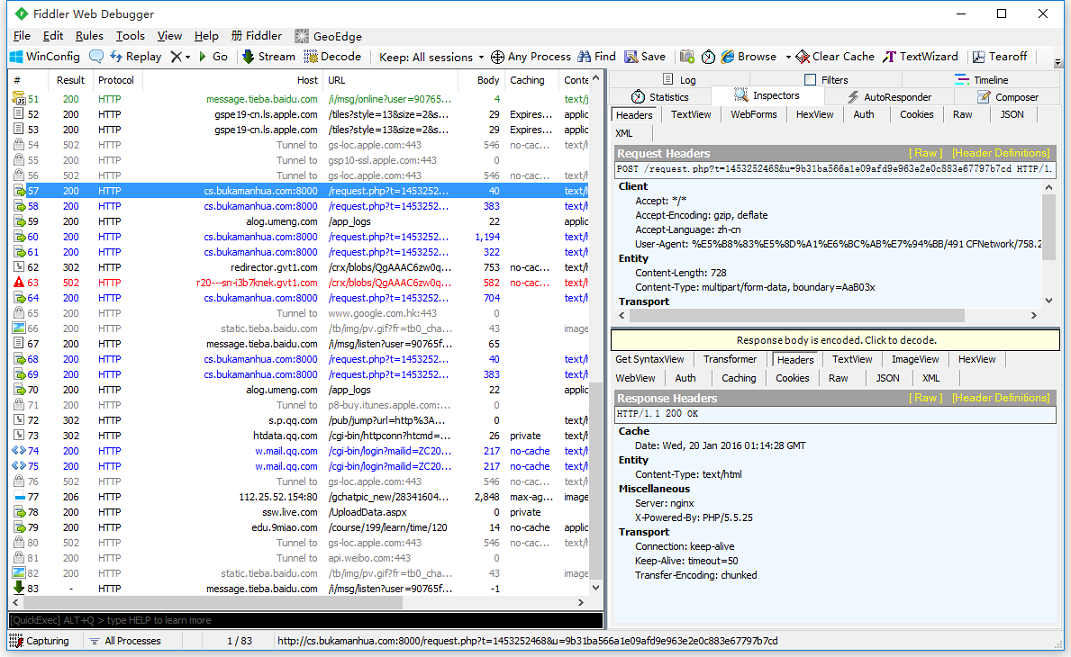Switch to the Timeline tab
The image size is (1071, 657).
point(982,80)
